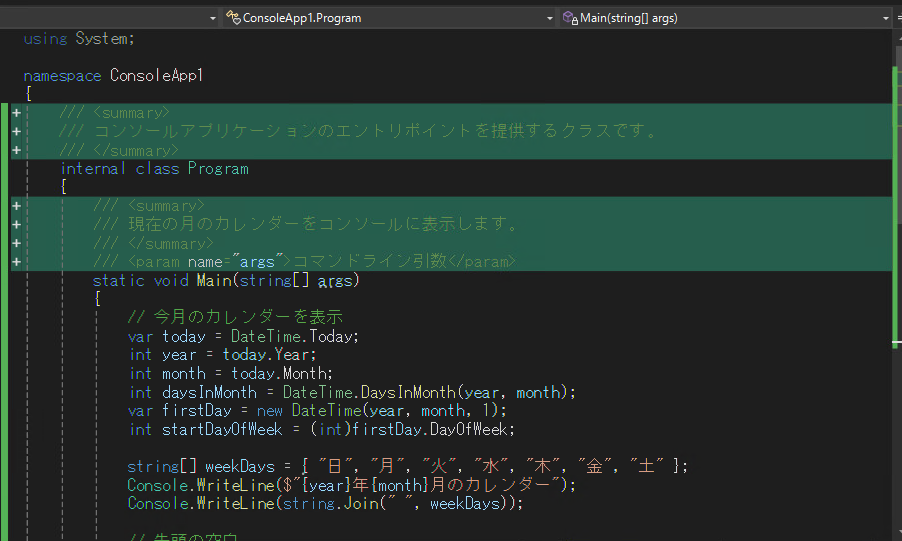Click the green change bar in the left margin
This screenshot has width=902, height=541.
(5, 320)
